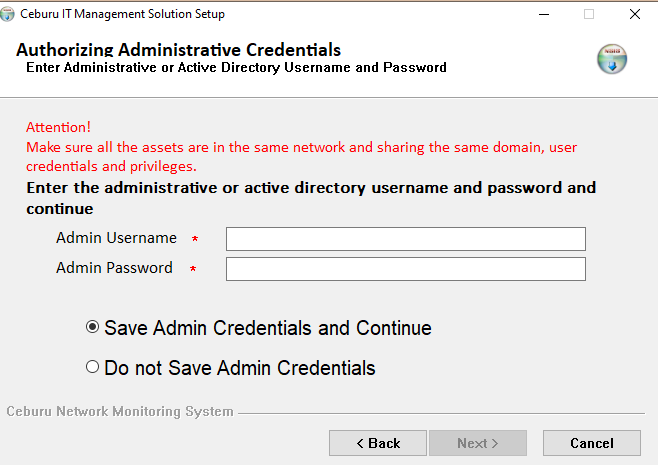Minimize the setup window
The height and width of the screenshot is (465, 658).
(x=544, y=14)
